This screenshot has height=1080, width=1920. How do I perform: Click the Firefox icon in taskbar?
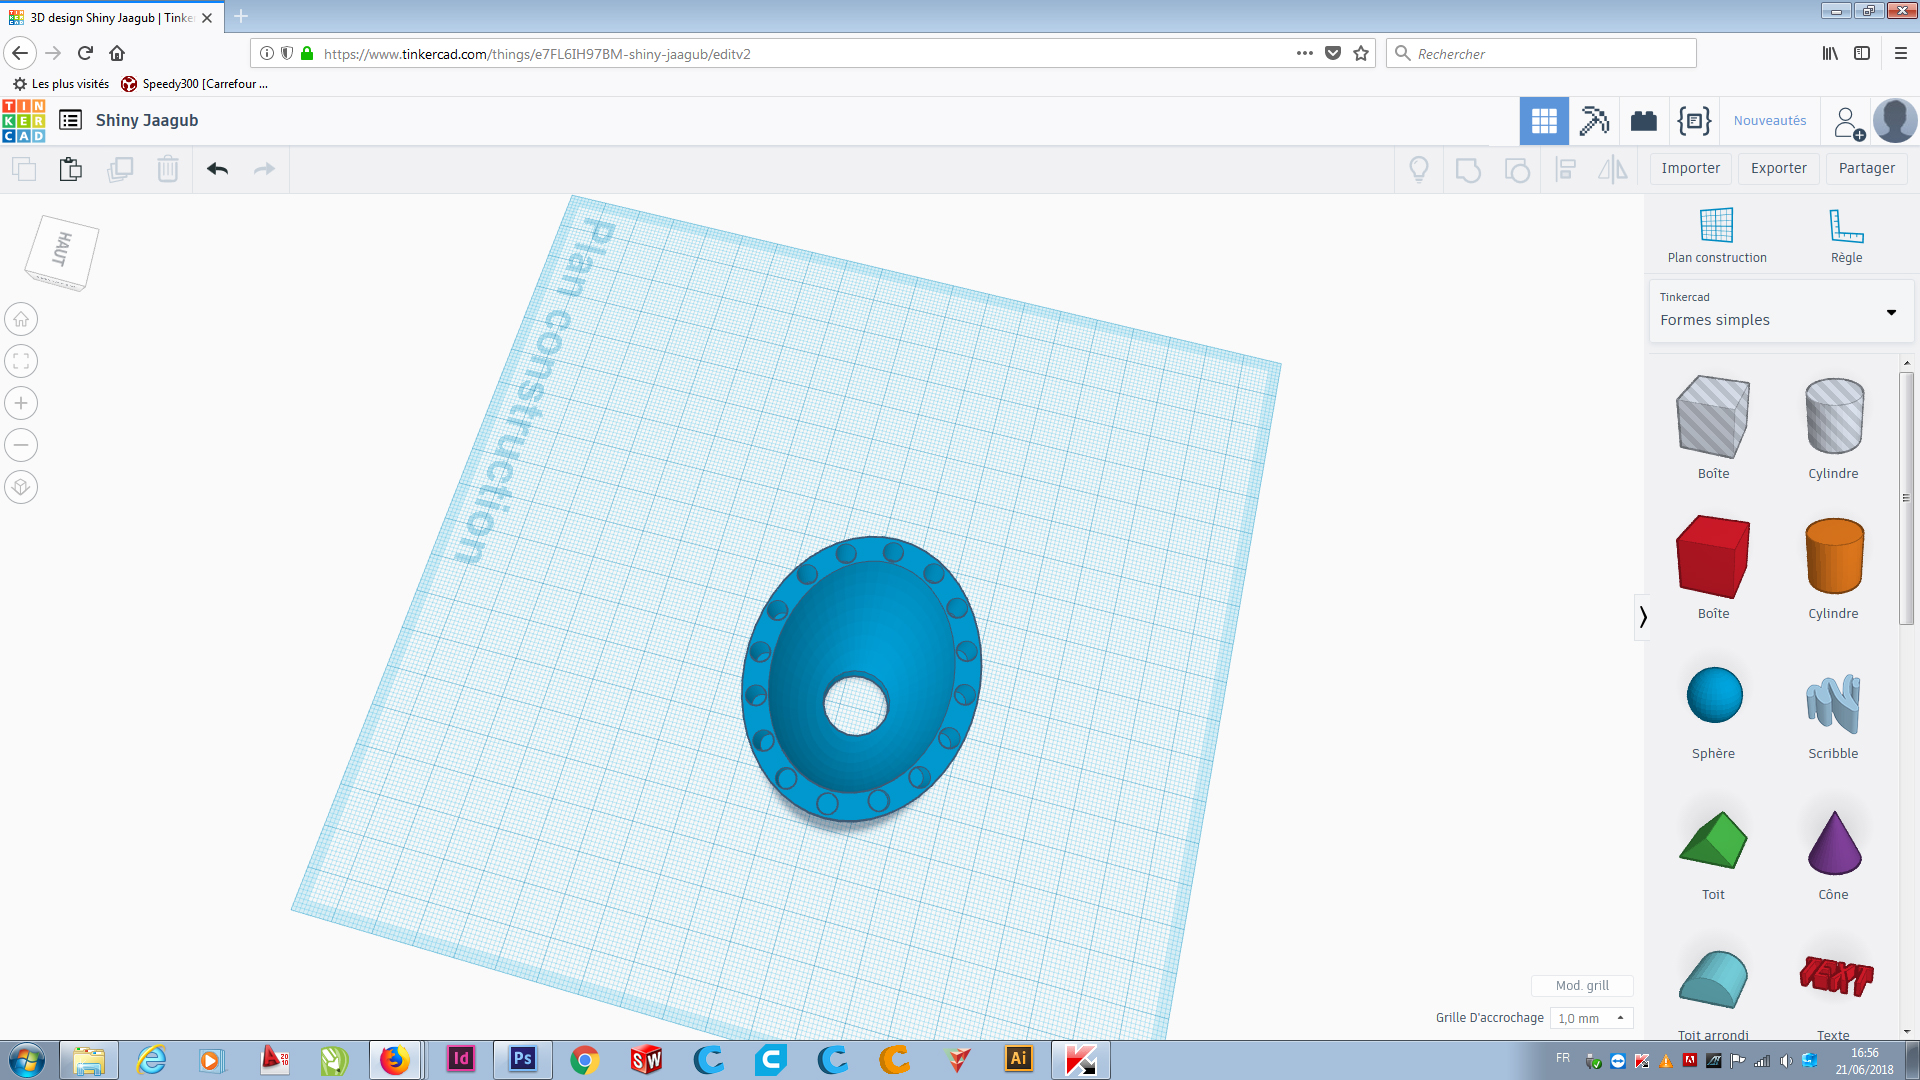pyautogui.click(x=394, y=1059)
